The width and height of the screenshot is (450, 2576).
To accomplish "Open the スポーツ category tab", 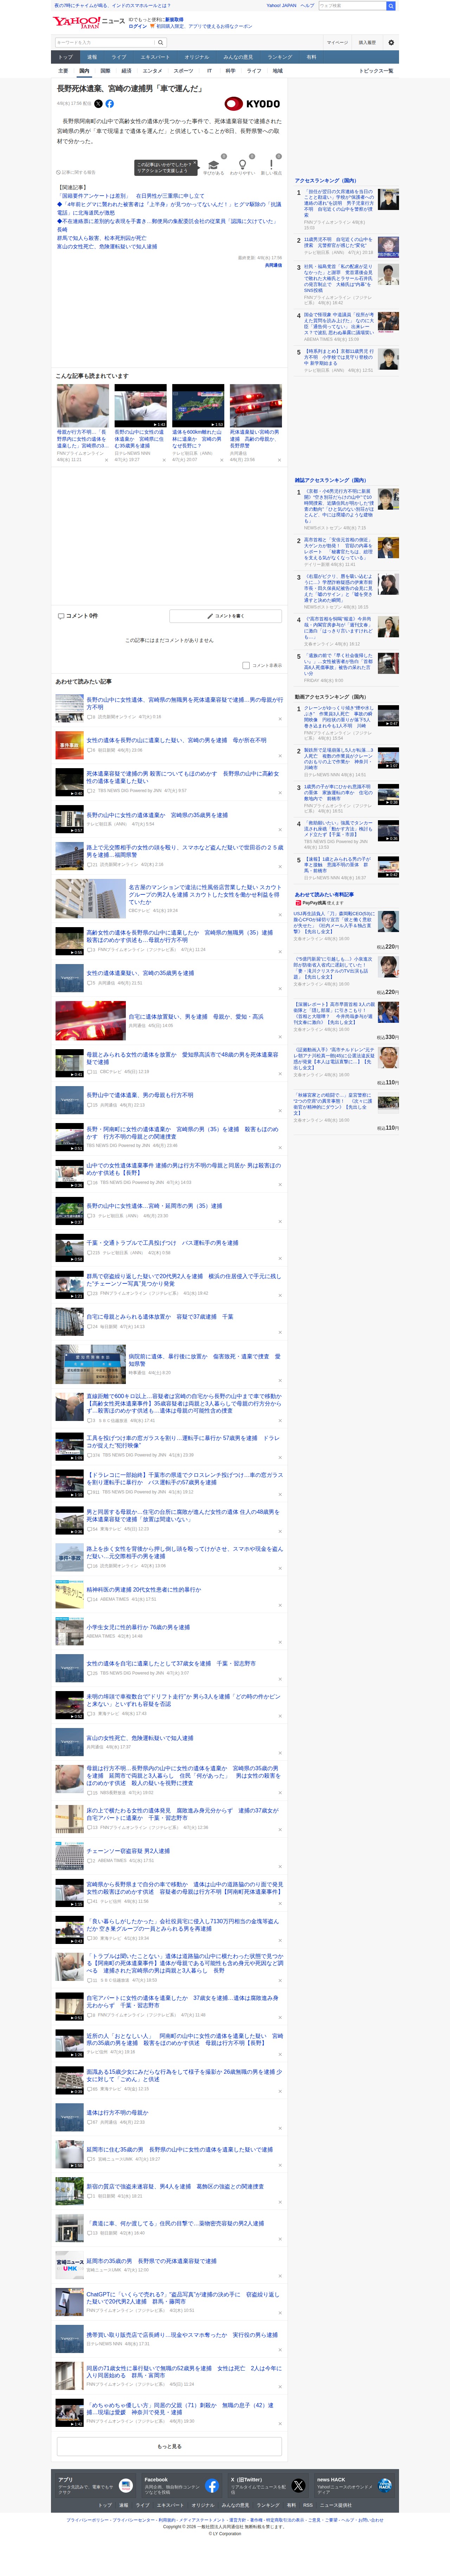I will click(183, 71).
